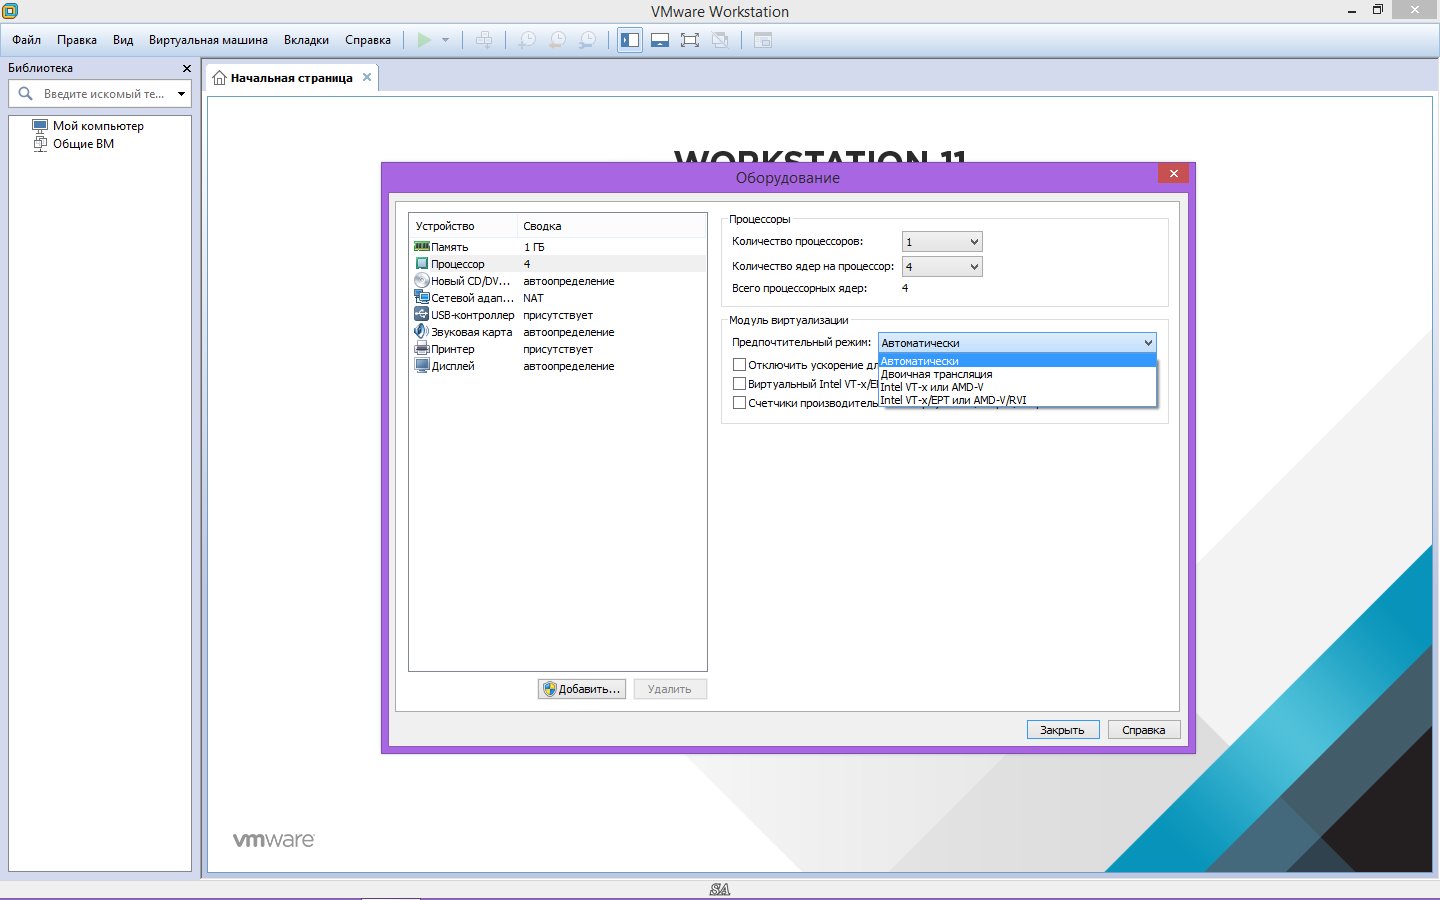Click the Take Snapshot clock icon
Screen dimensions: 1440x900
527,40
